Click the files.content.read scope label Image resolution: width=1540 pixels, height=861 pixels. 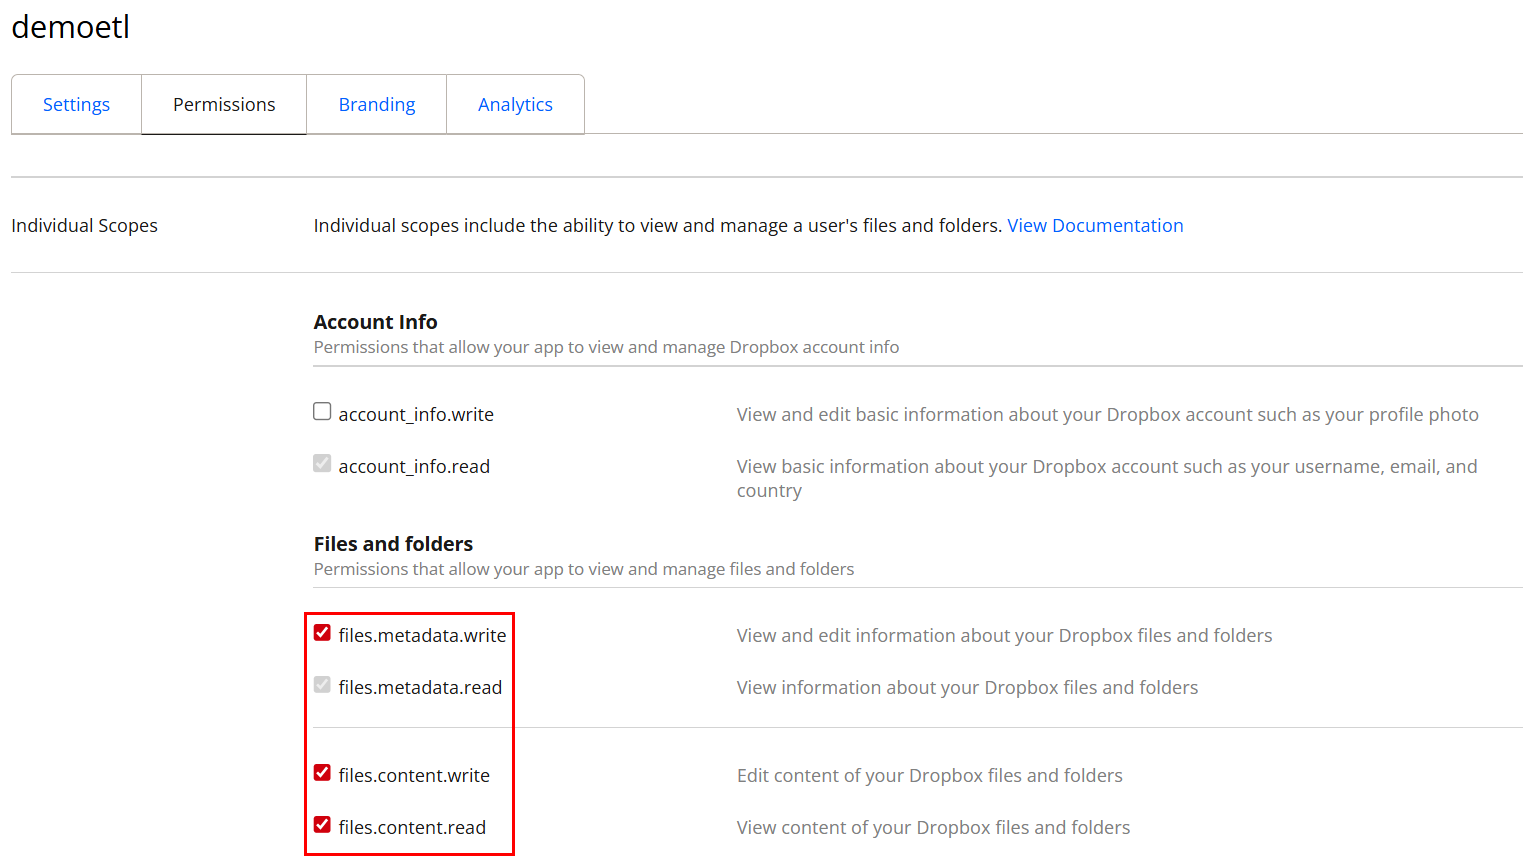pyautogui.click(x=412, y=827)
